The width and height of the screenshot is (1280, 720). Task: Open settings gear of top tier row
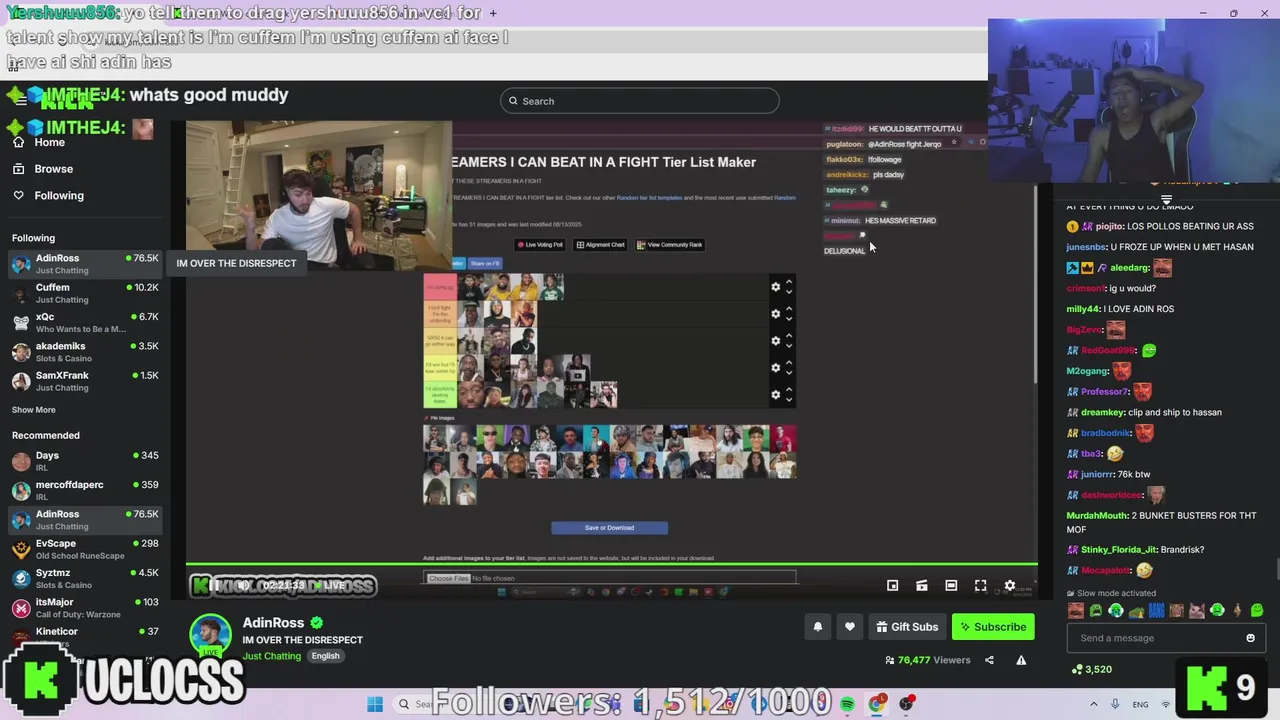click(775, 287)
